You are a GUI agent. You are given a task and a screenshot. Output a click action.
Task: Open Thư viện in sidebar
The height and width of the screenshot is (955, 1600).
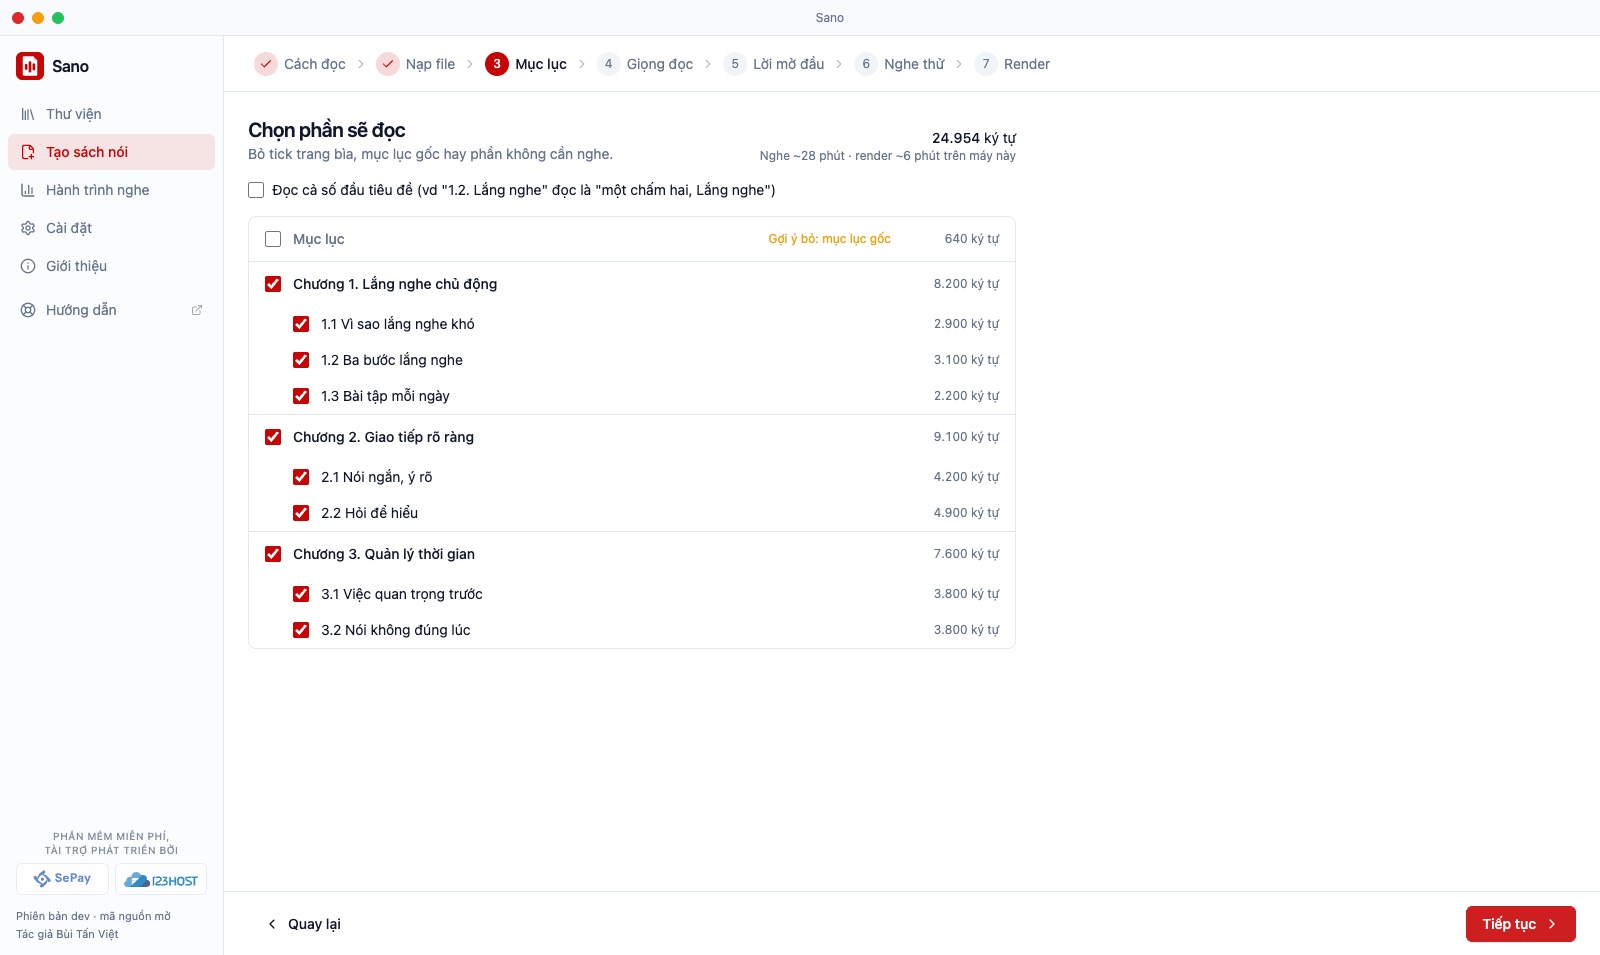111,114
